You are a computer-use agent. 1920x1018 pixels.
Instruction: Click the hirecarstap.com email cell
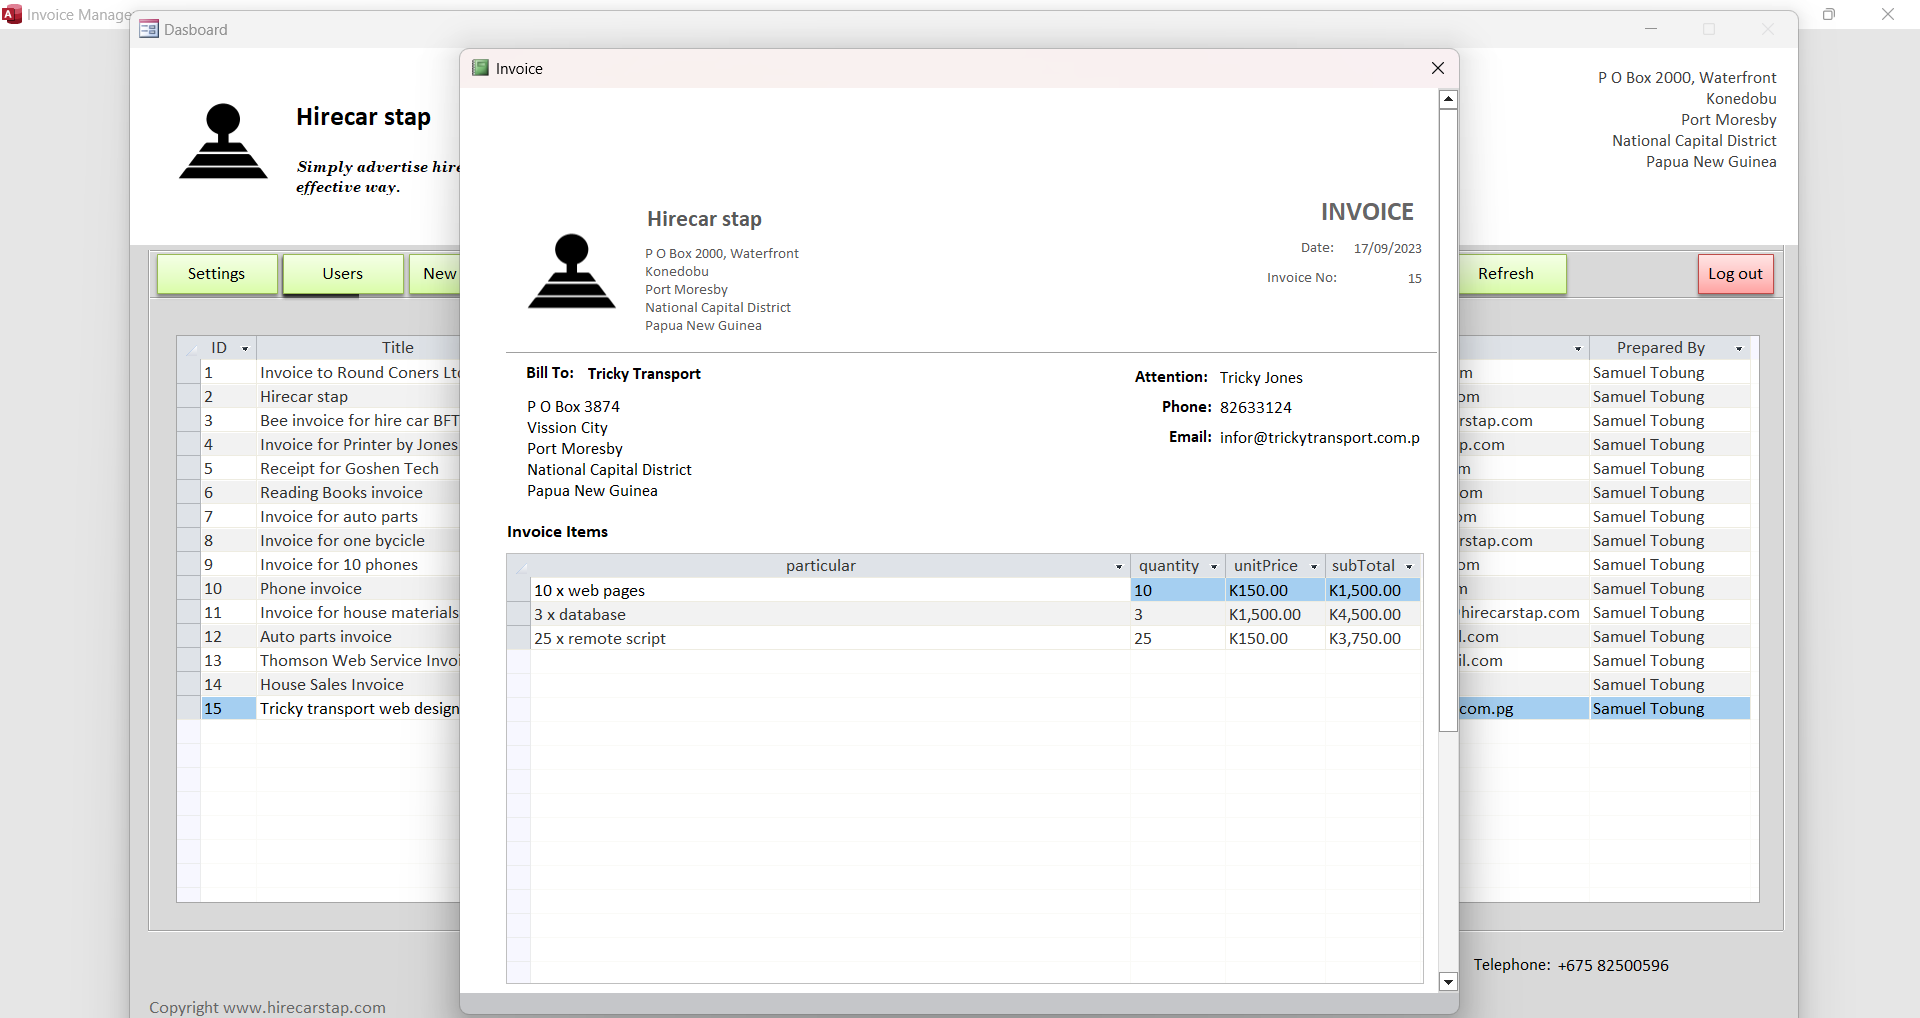click(x=1523, y=612)
